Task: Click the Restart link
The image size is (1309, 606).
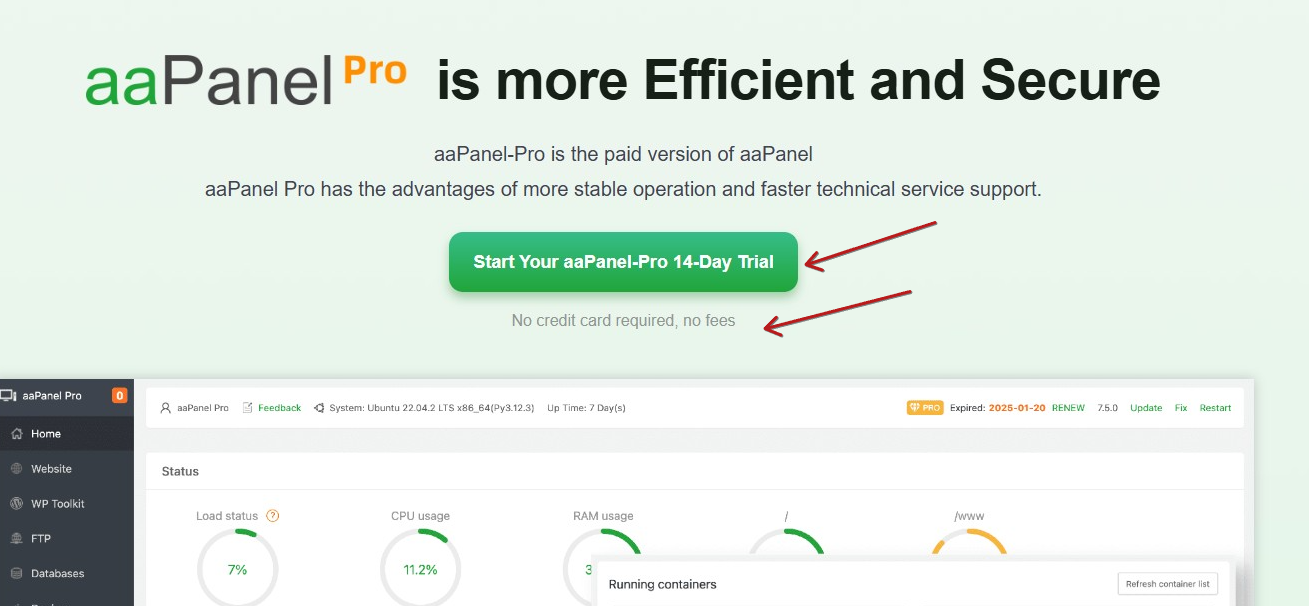Action: (1215, 408)
